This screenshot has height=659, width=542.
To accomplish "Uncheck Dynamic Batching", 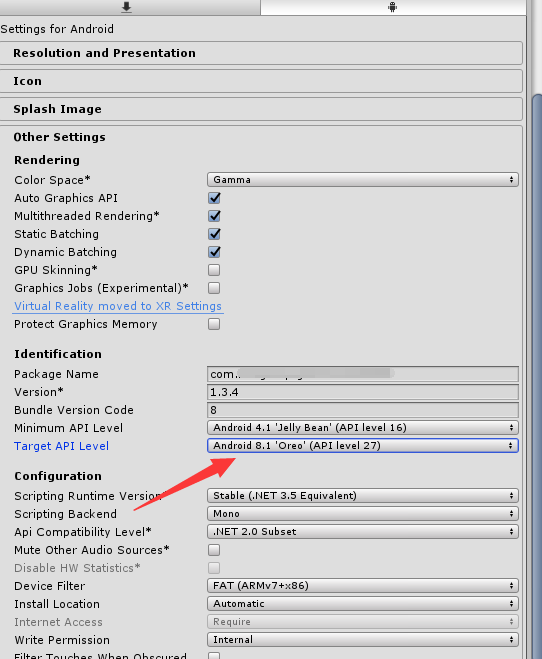I will tap(214, 252).
